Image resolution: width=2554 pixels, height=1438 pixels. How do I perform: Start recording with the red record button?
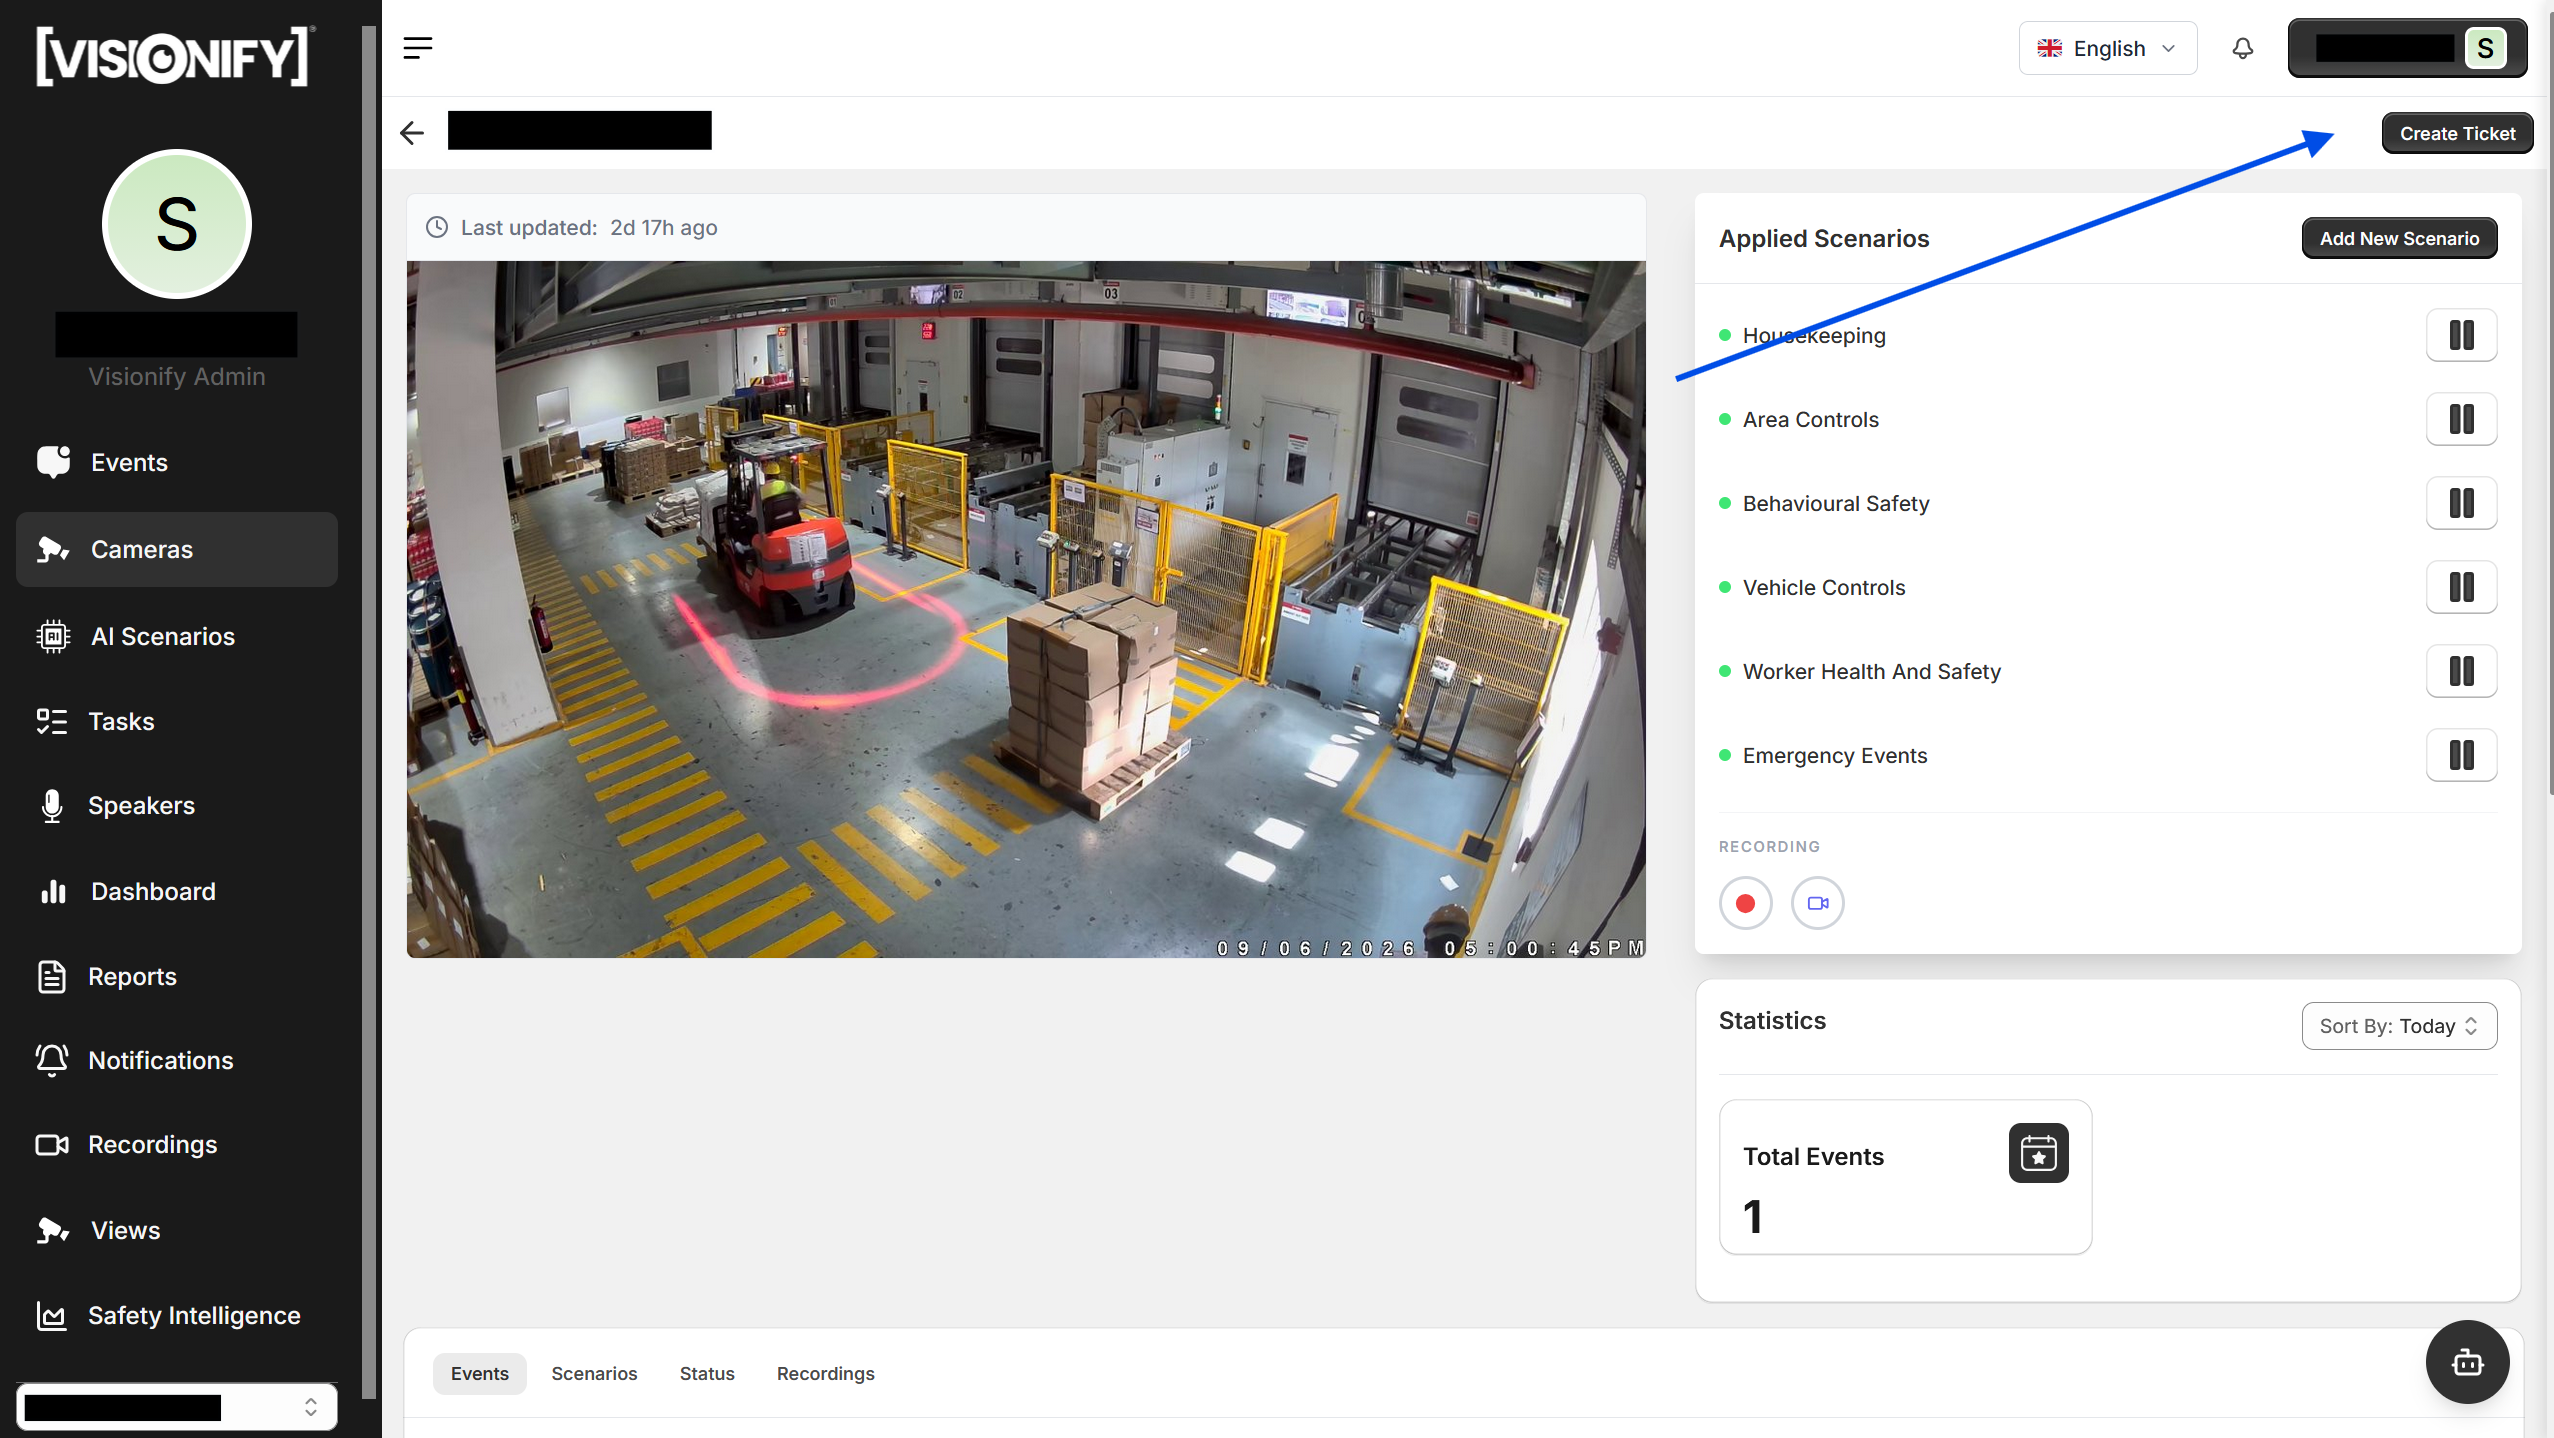(1745, 903)
